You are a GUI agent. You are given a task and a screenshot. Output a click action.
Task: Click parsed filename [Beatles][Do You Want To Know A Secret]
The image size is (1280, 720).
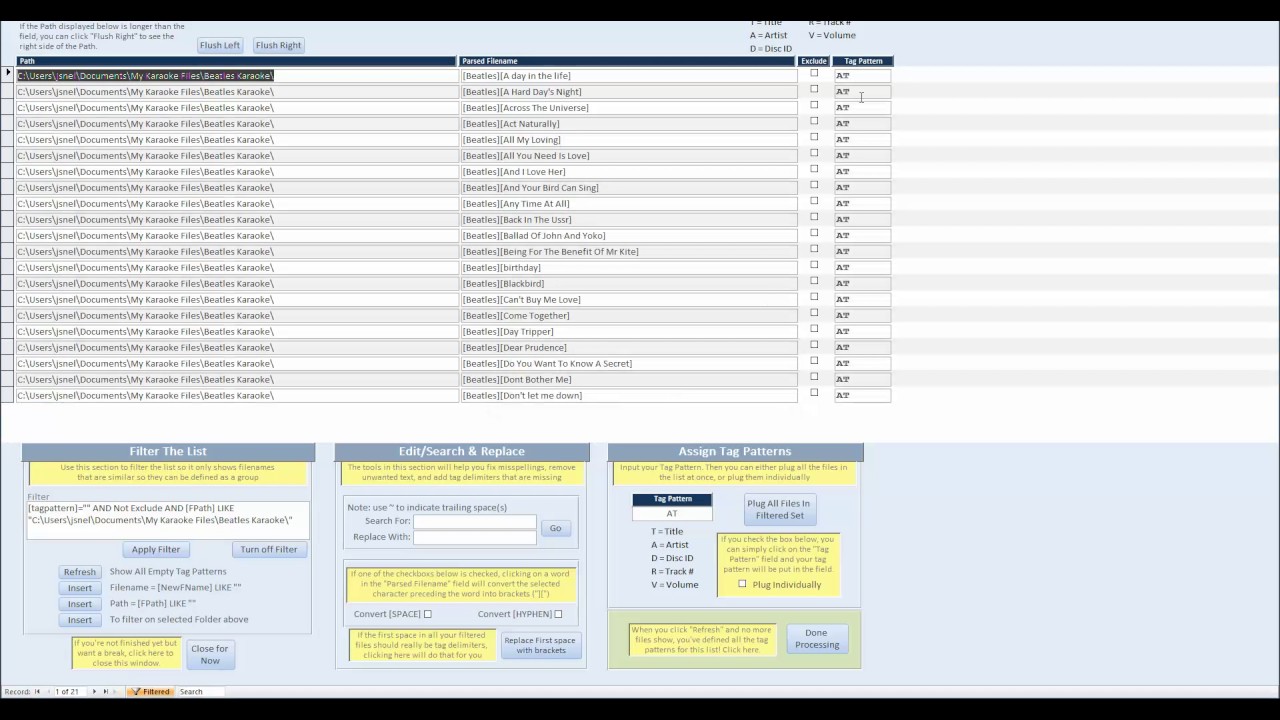click(628, 363)
